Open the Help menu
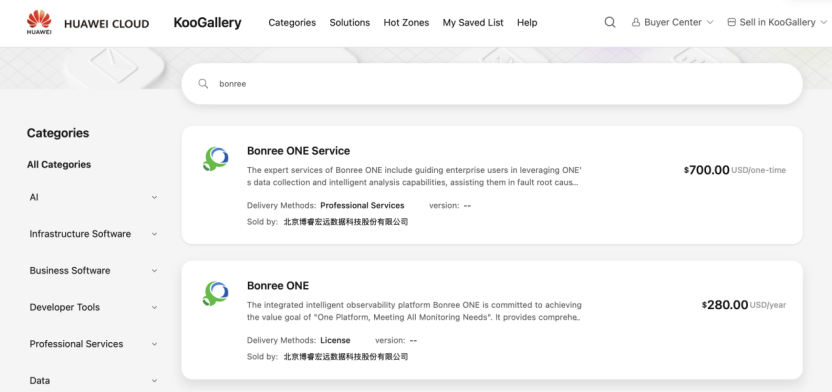This screenshot has width=832, height=392. click(x=527, y=23)
